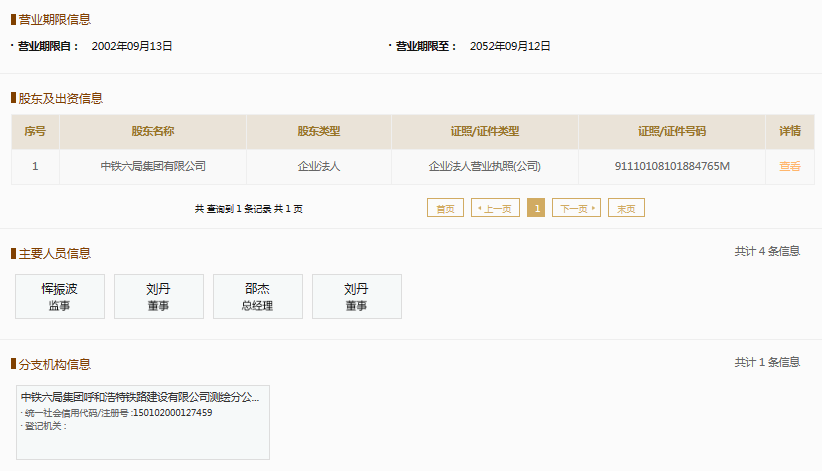Click the certificate number 91110108101884765M
This screenshot has width=822, height=471.
click(672, 166)
